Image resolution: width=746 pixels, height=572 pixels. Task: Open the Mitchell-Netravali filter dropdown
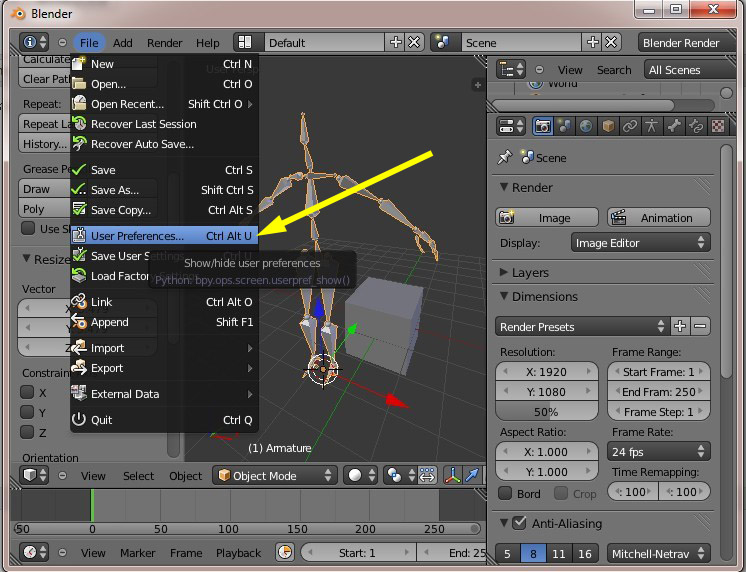tap(658, 553)
